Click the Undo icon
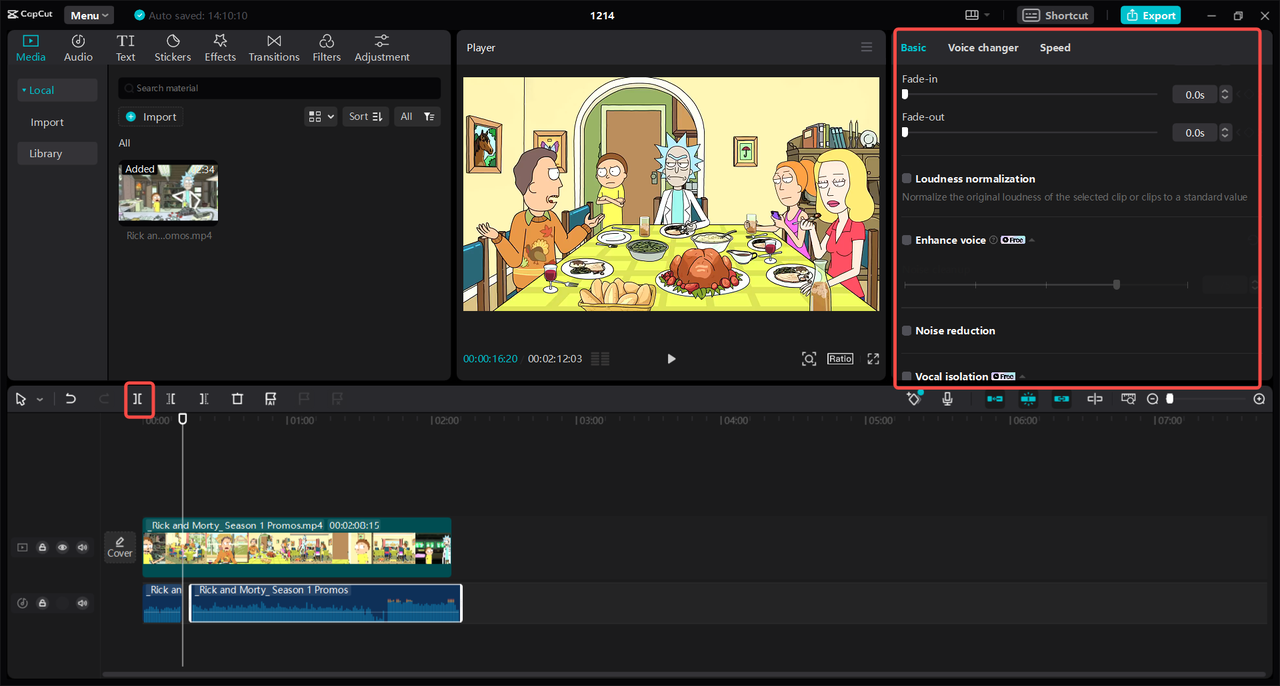Viewport: 1280px width, 686px height. pos(70,399)
